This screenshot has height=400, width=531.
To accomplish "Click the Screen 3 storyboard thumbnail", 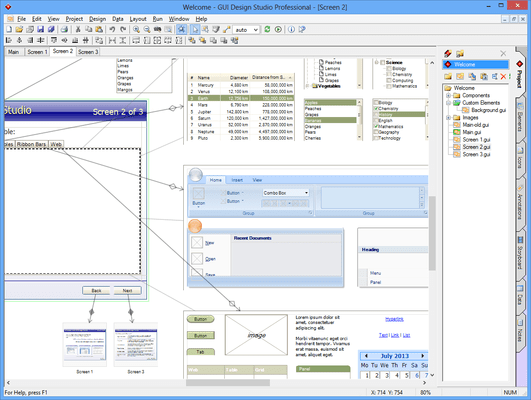I will (x=135, y=344).
